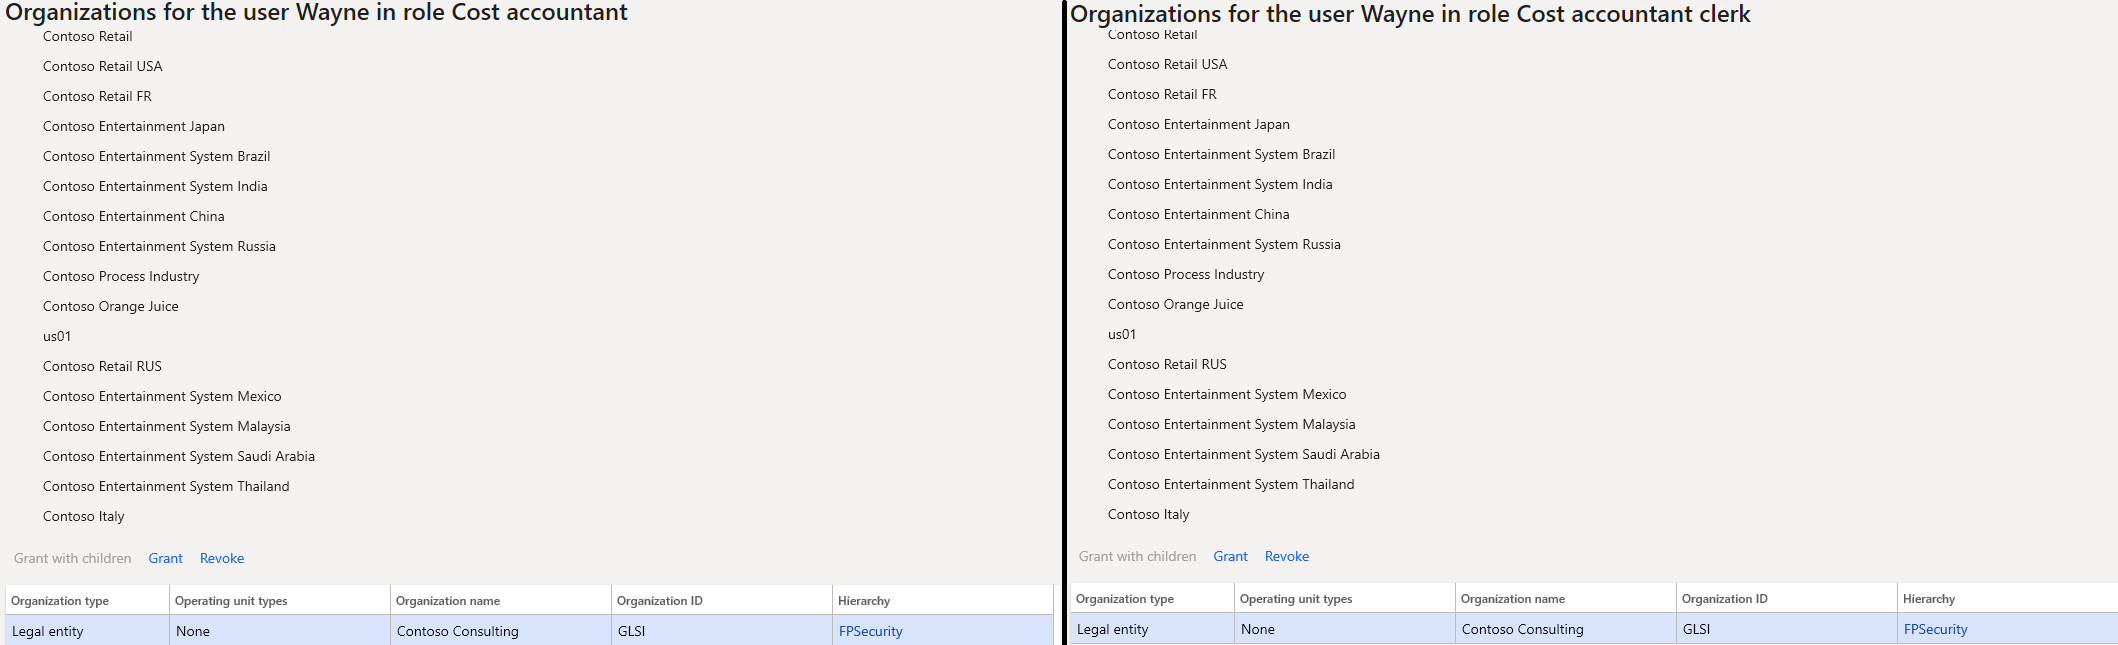This screenshot has width=2118, height=645.
Task: Click Grant in Cost accountant clerk panel
Action: pyautogui.click(x=1230, y=556)
